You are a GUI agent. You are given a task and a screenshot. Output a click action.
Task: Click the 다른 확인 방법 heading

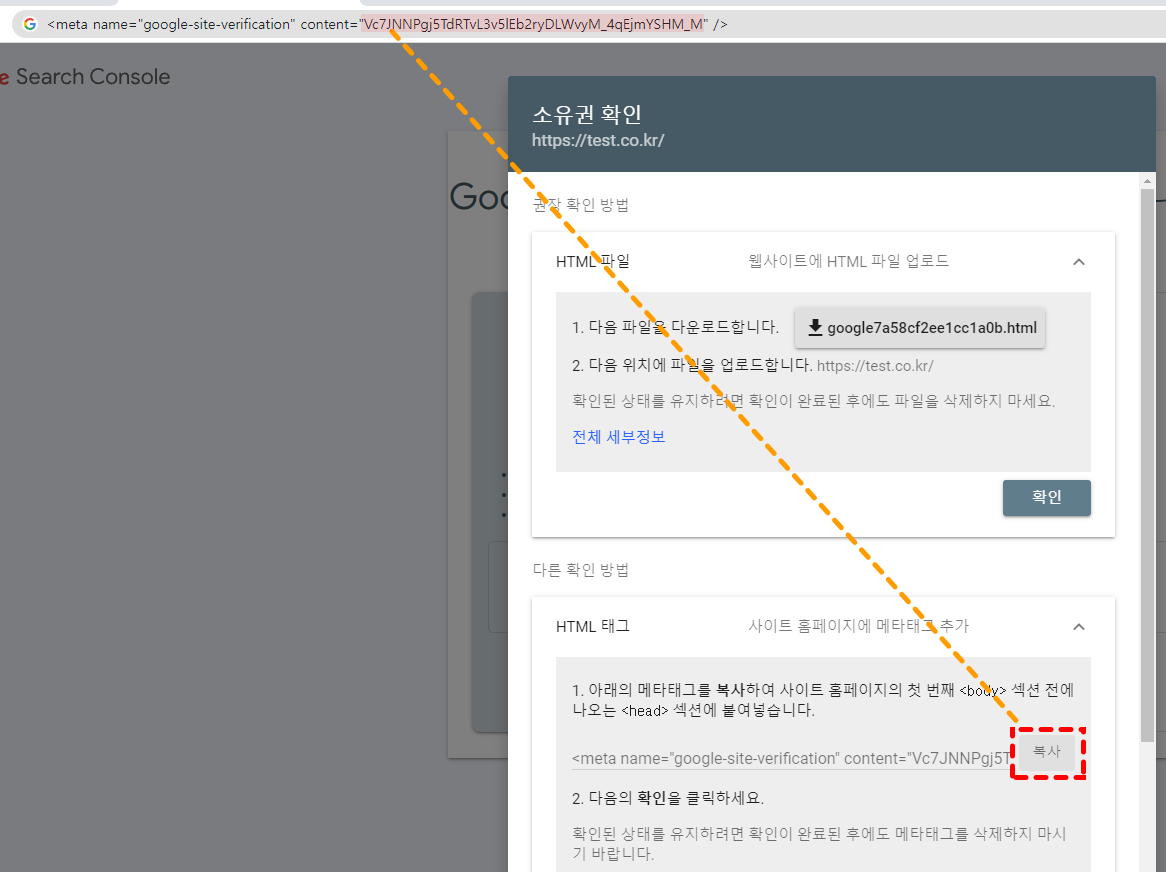[581, 570]
